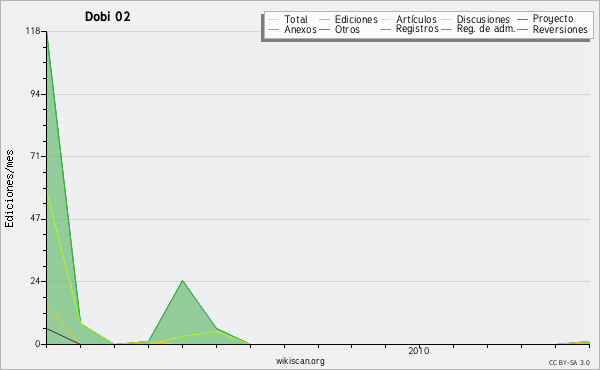Viewport: 600px width, 370px height.
Task: Select the Anexos legend label
Action: tap(300, 29)
